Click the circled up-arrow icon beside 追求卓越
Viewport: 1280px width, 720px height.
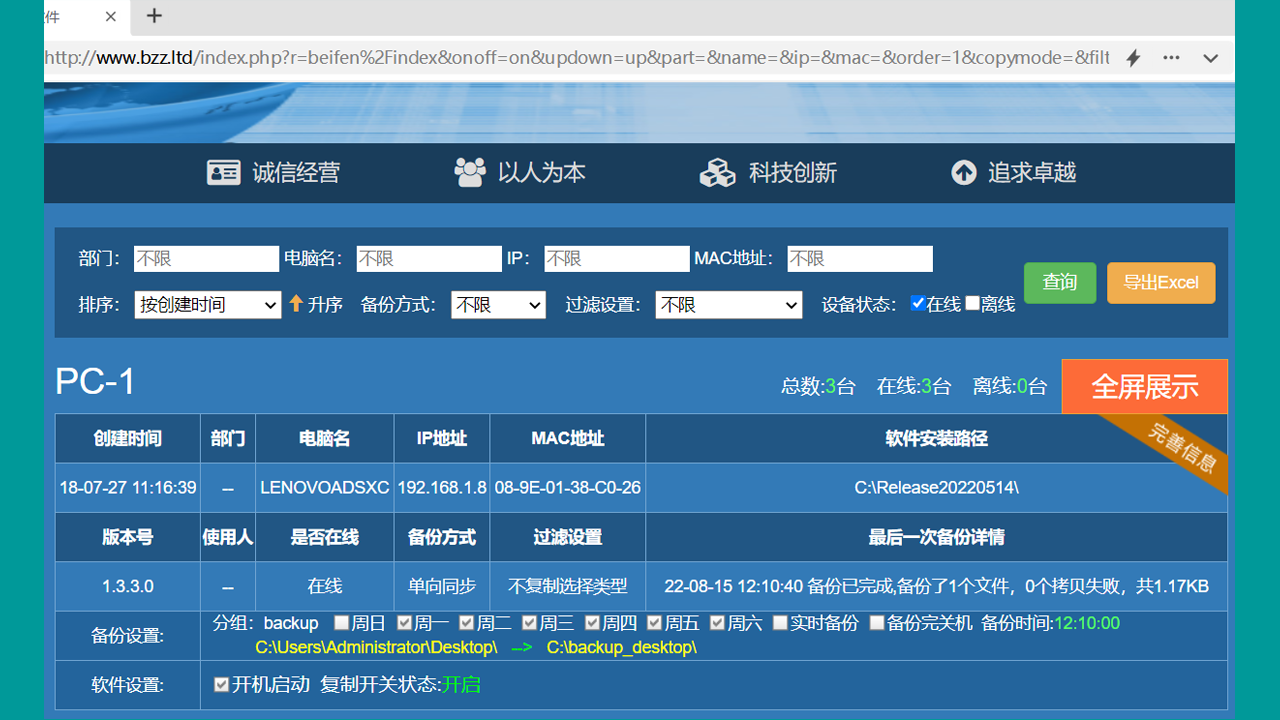click(x=963, y=172)
